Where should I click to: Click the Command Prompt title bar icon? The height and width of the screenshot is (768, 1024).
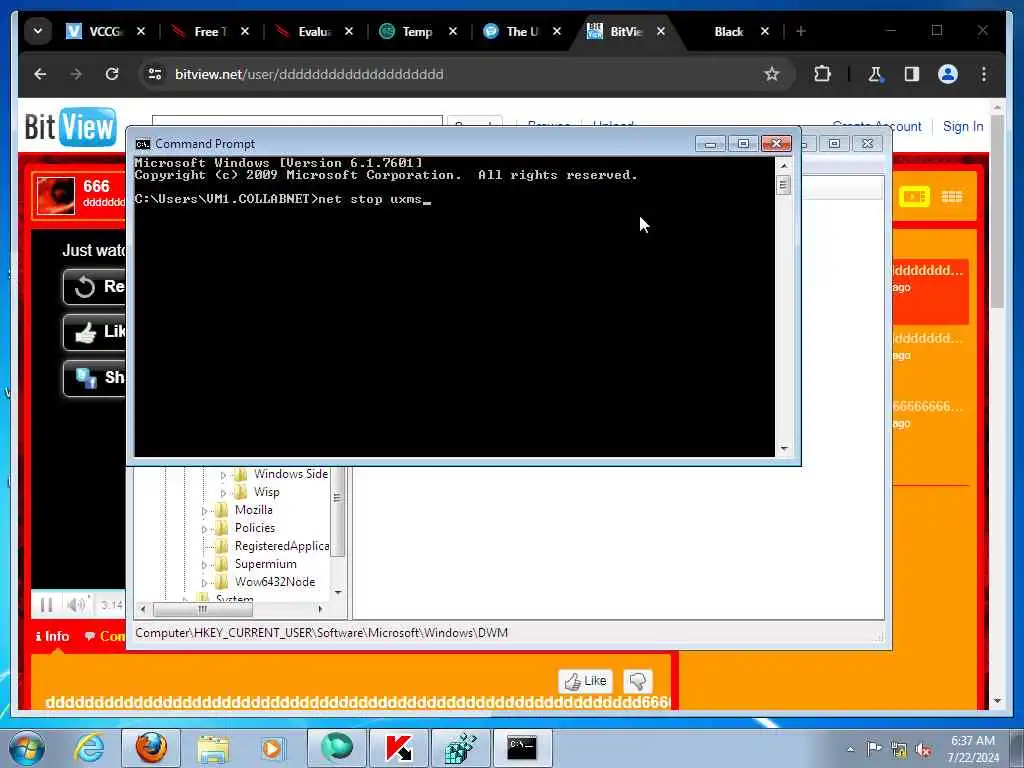[142, 144]
